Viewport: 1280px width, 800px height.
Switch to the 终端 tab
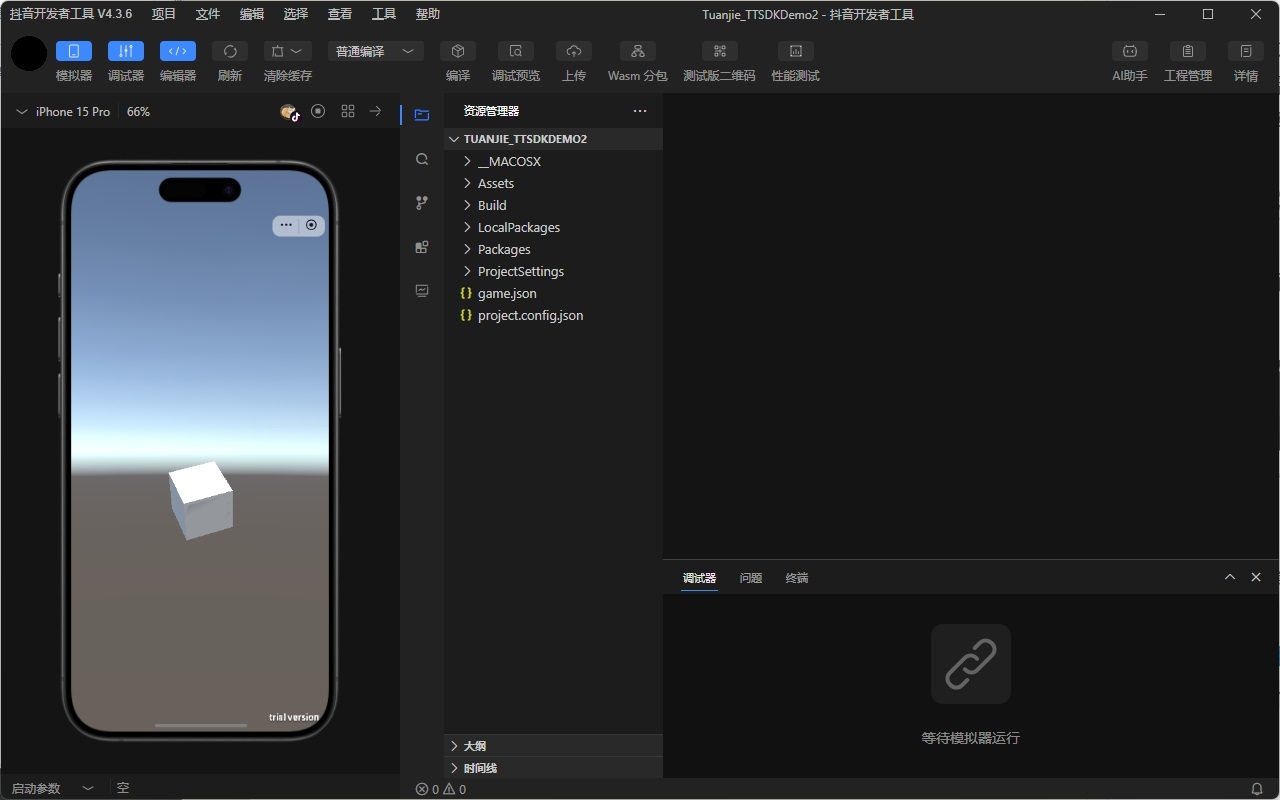tap(797, 578)
